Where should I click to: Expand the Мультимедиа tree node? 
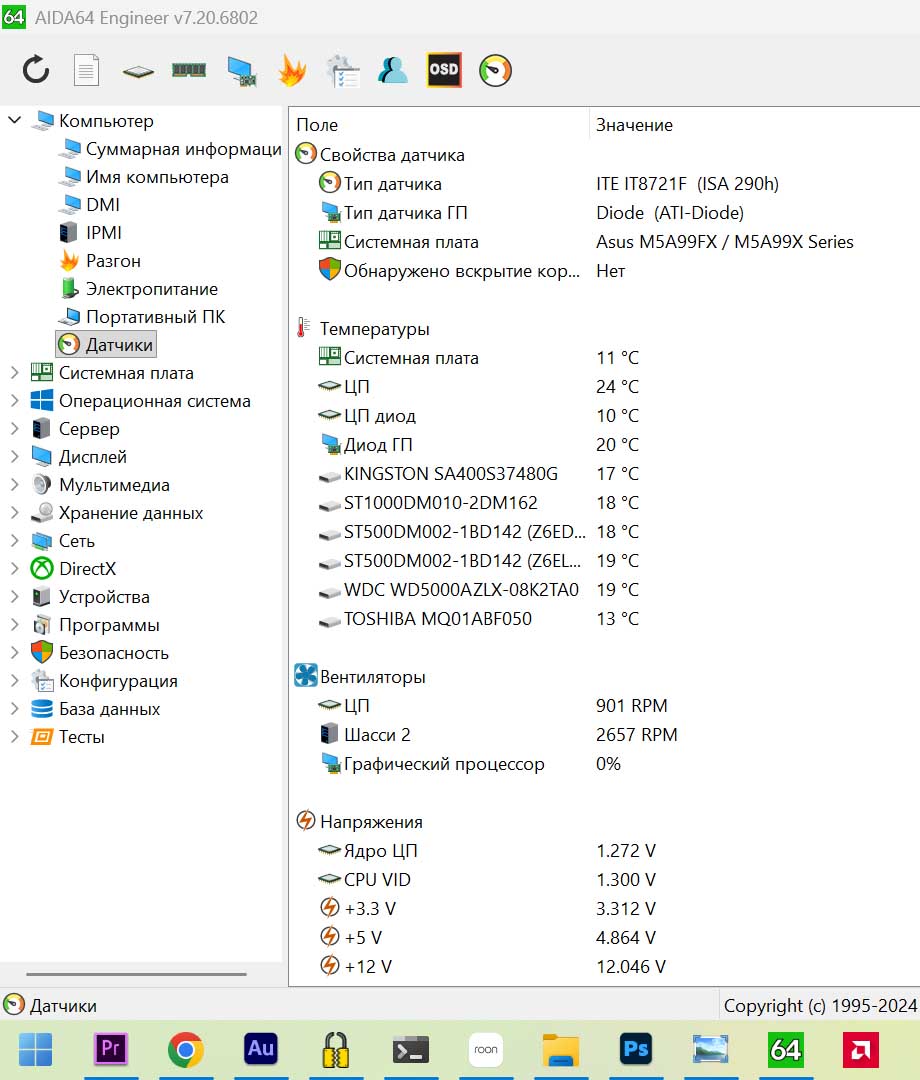tap(14, 485)
